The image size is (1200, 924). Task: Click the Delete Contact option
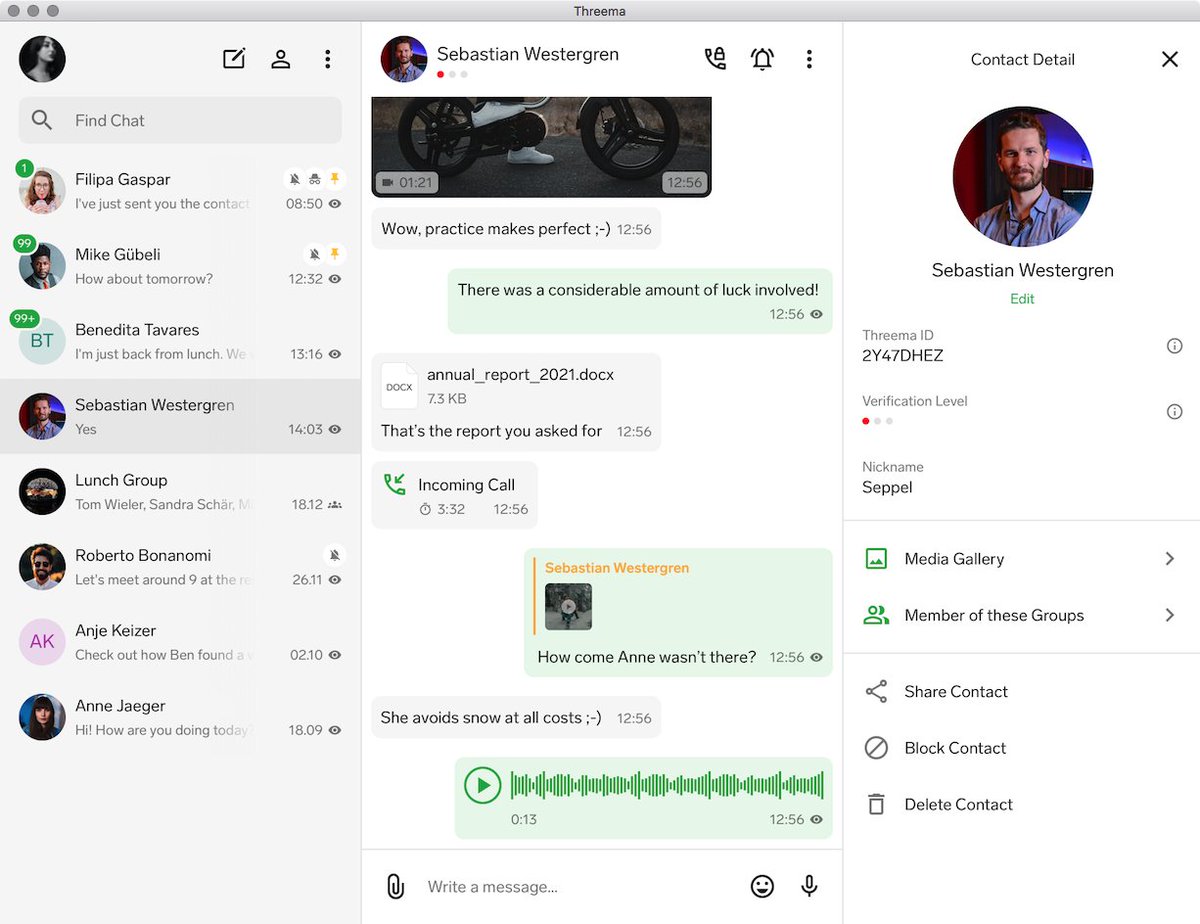[x=1022, y=804]
